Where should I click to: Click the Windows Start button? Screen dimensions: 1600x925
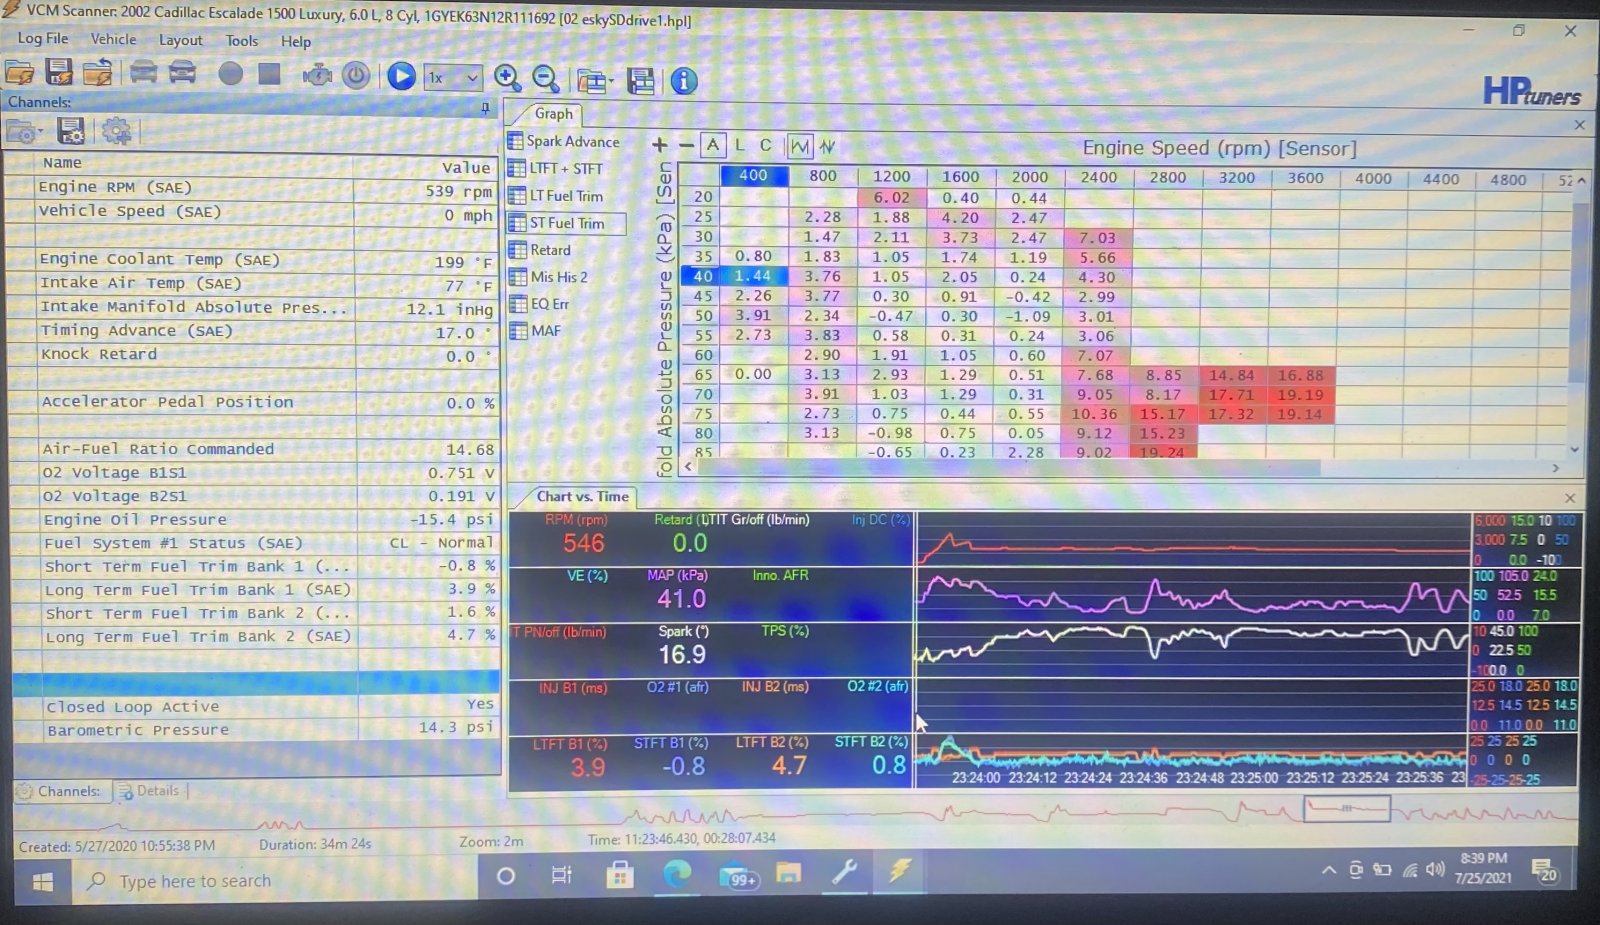click(42, 882)
